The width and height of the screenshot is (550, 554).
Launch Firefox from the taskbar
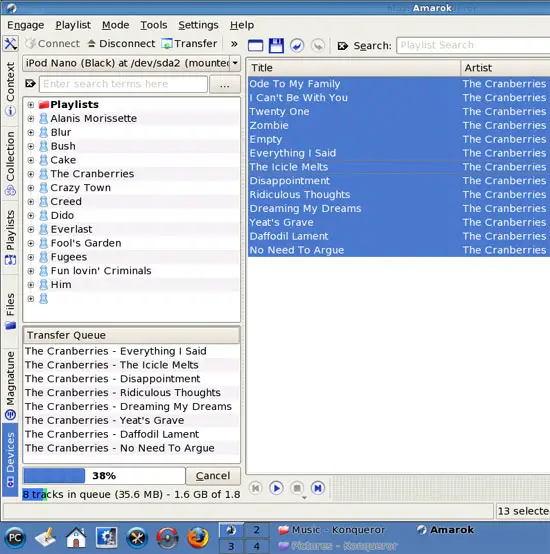pyautogui.click(x=198, y=538)
